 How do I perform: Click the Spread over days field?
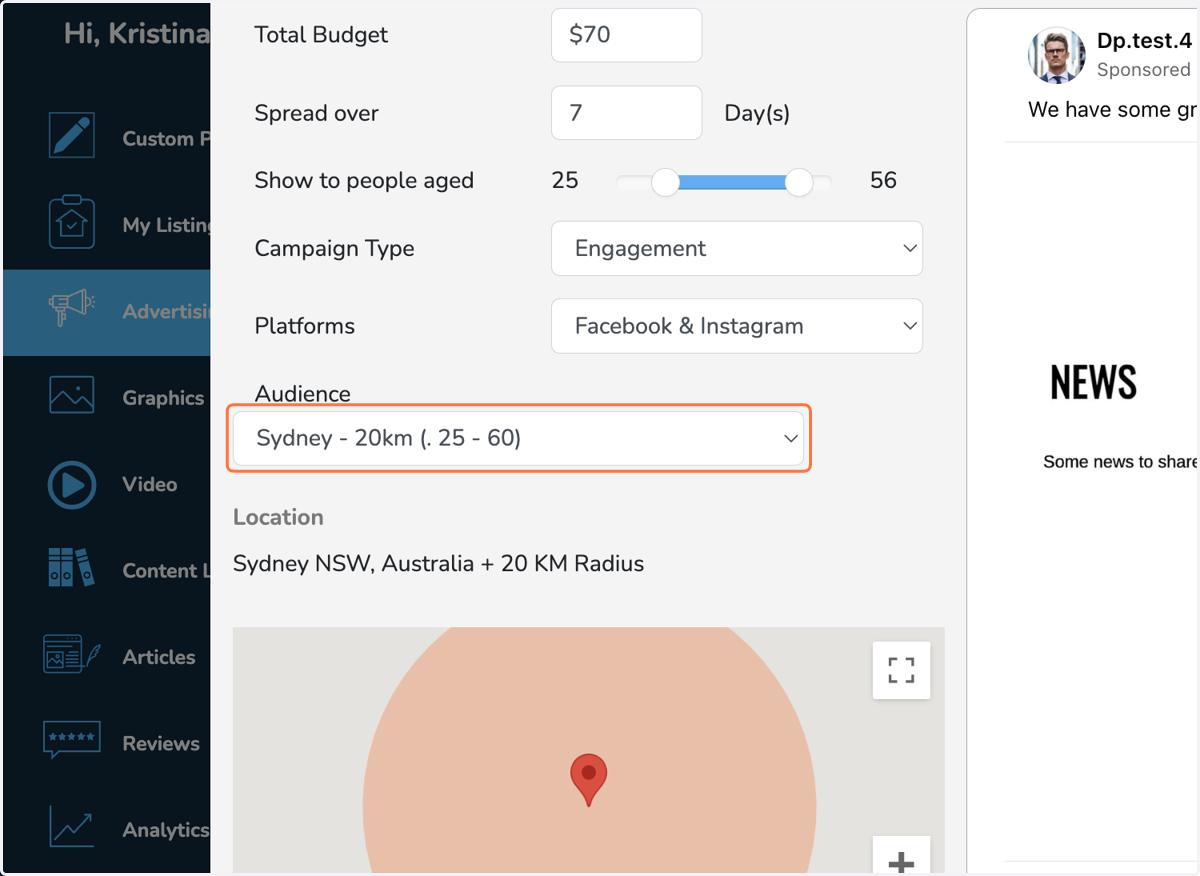pyautogui.click(x=627, y=112)
